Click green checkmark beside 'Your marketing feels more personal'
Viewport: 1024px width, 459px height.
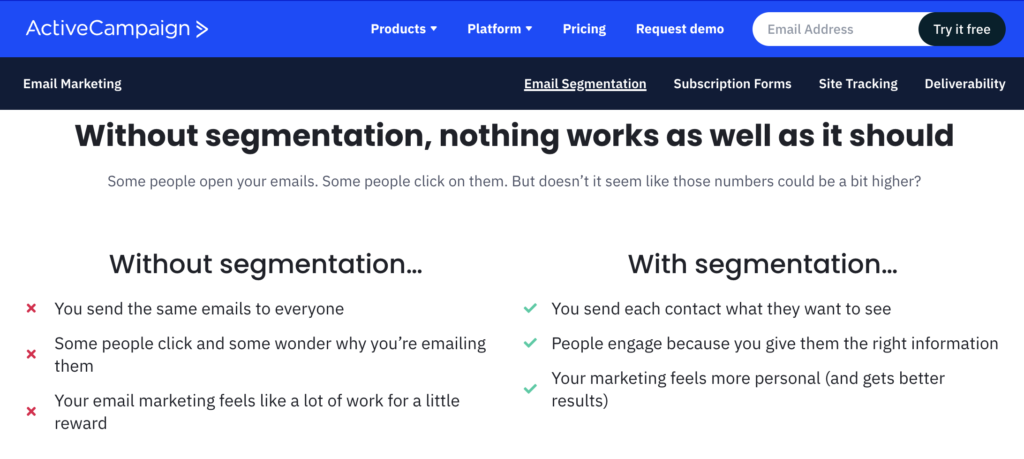(x=530, y=388)
